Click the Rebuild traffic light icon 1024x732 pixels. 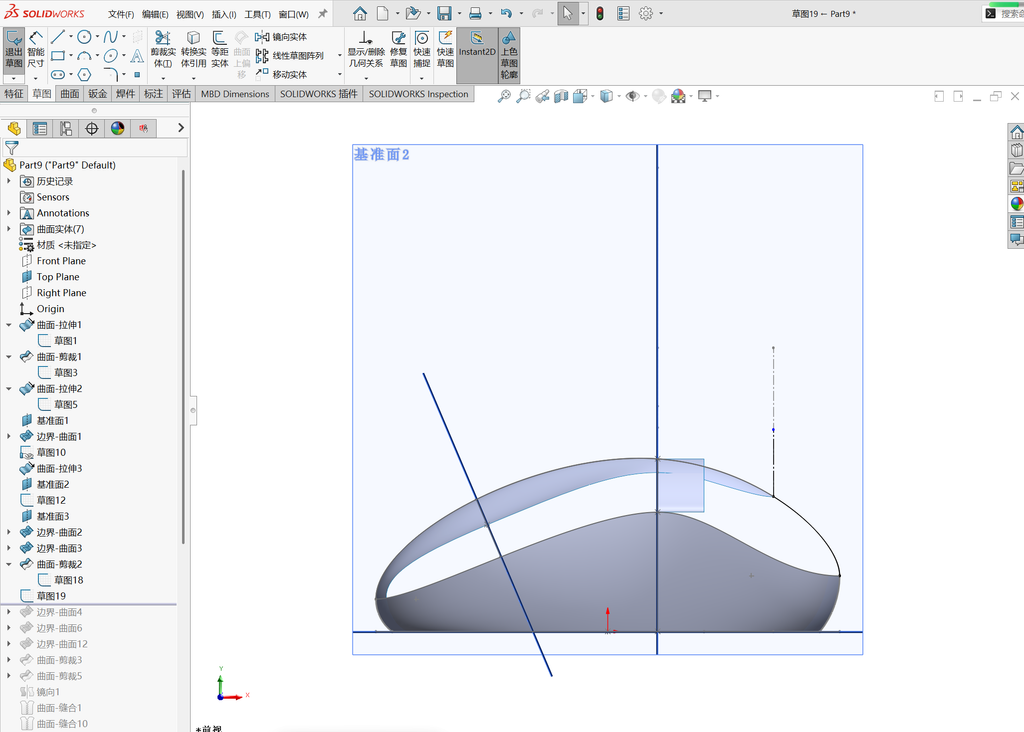(600, 13)
